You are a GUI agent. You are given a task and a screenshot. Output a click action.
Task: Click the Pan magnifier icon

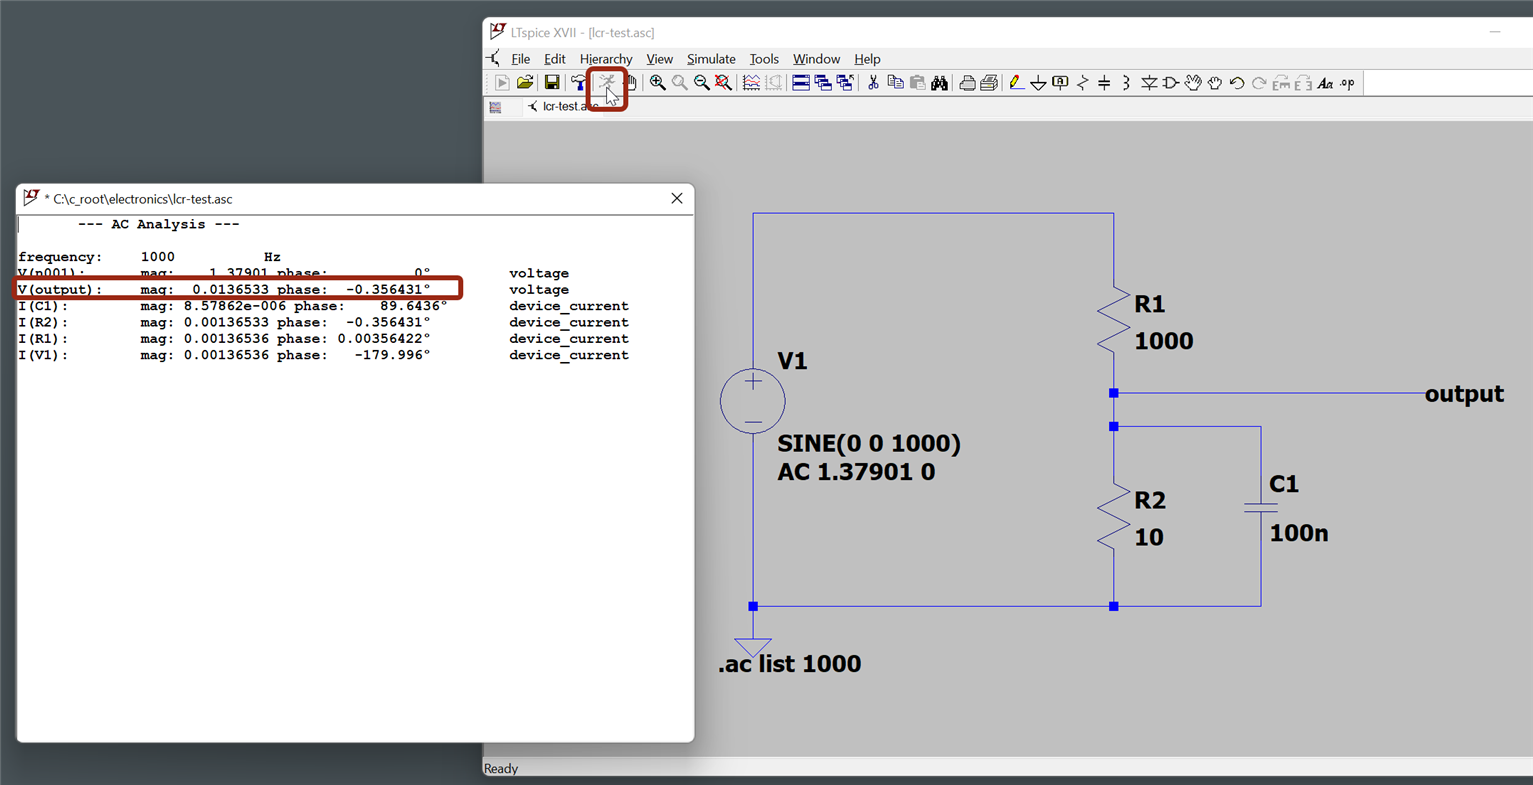click(x=679, y=83)
